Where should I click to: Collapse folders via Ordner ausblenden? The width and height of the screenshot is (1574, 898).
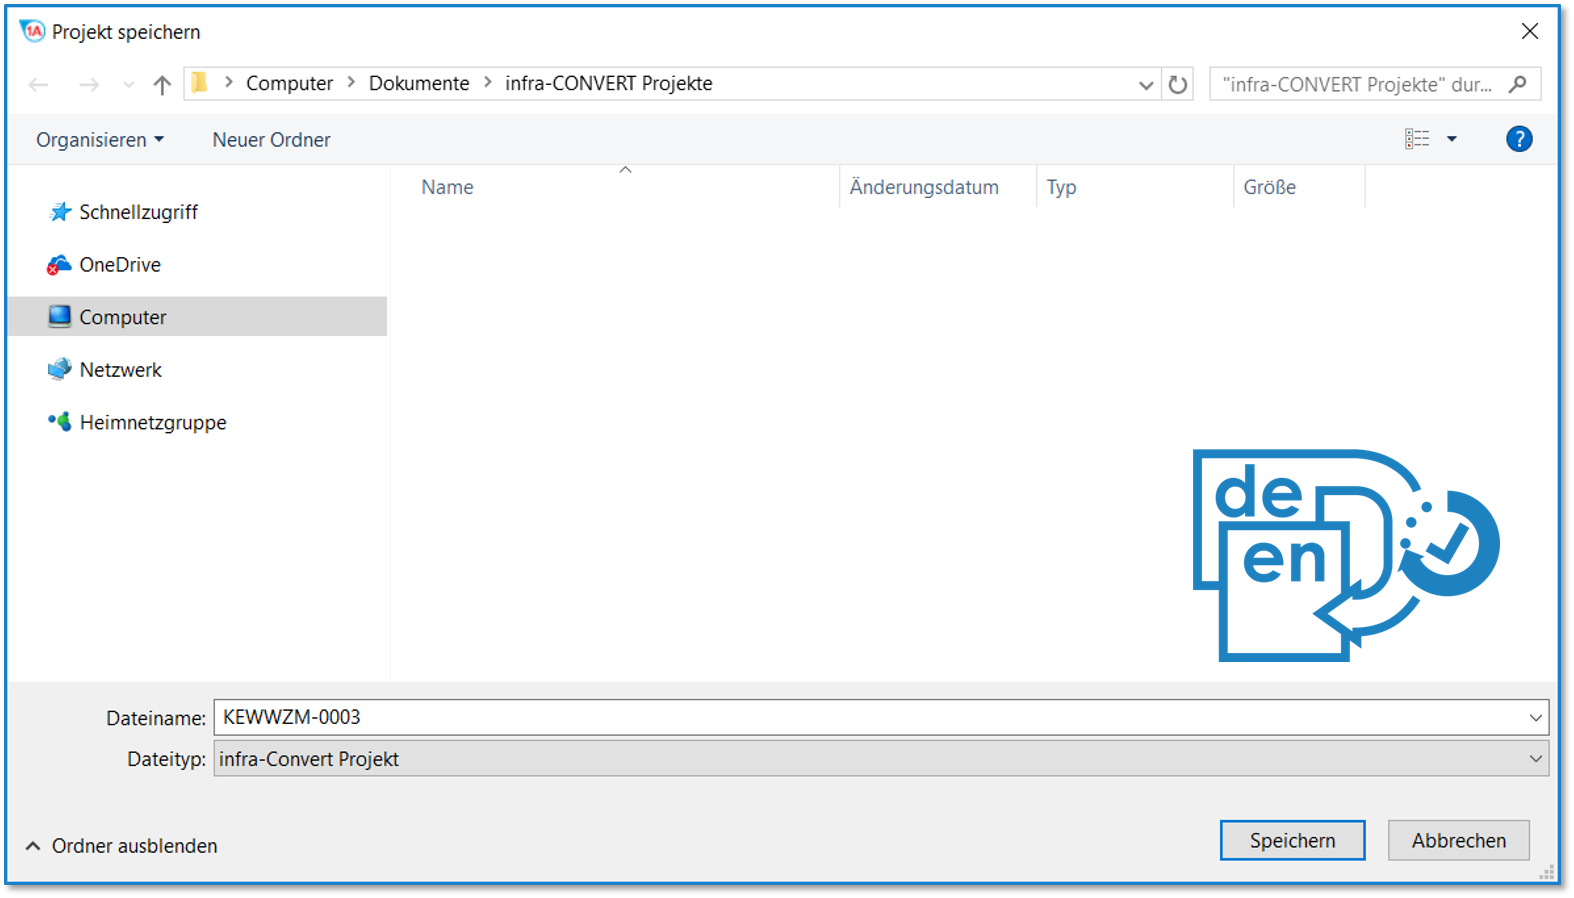pyautogui.click(x=121, y=846)
